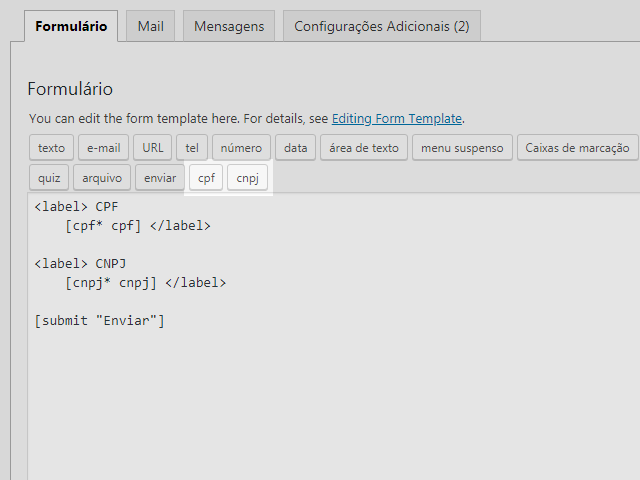Insert a menu suspenso tag
The width and height of the screenshot is (640, 480).
pyautogui.click(x=462, y=147)
